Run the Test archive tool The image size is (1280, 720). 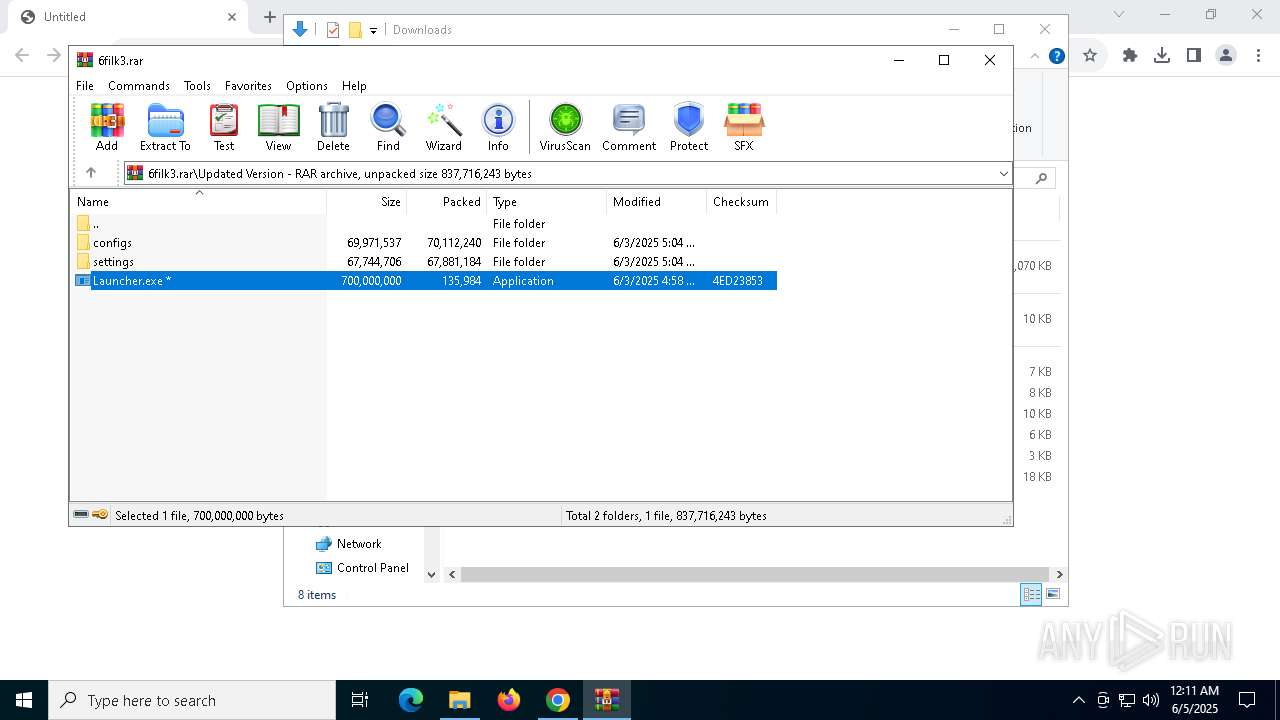click(x=224, y=127)
